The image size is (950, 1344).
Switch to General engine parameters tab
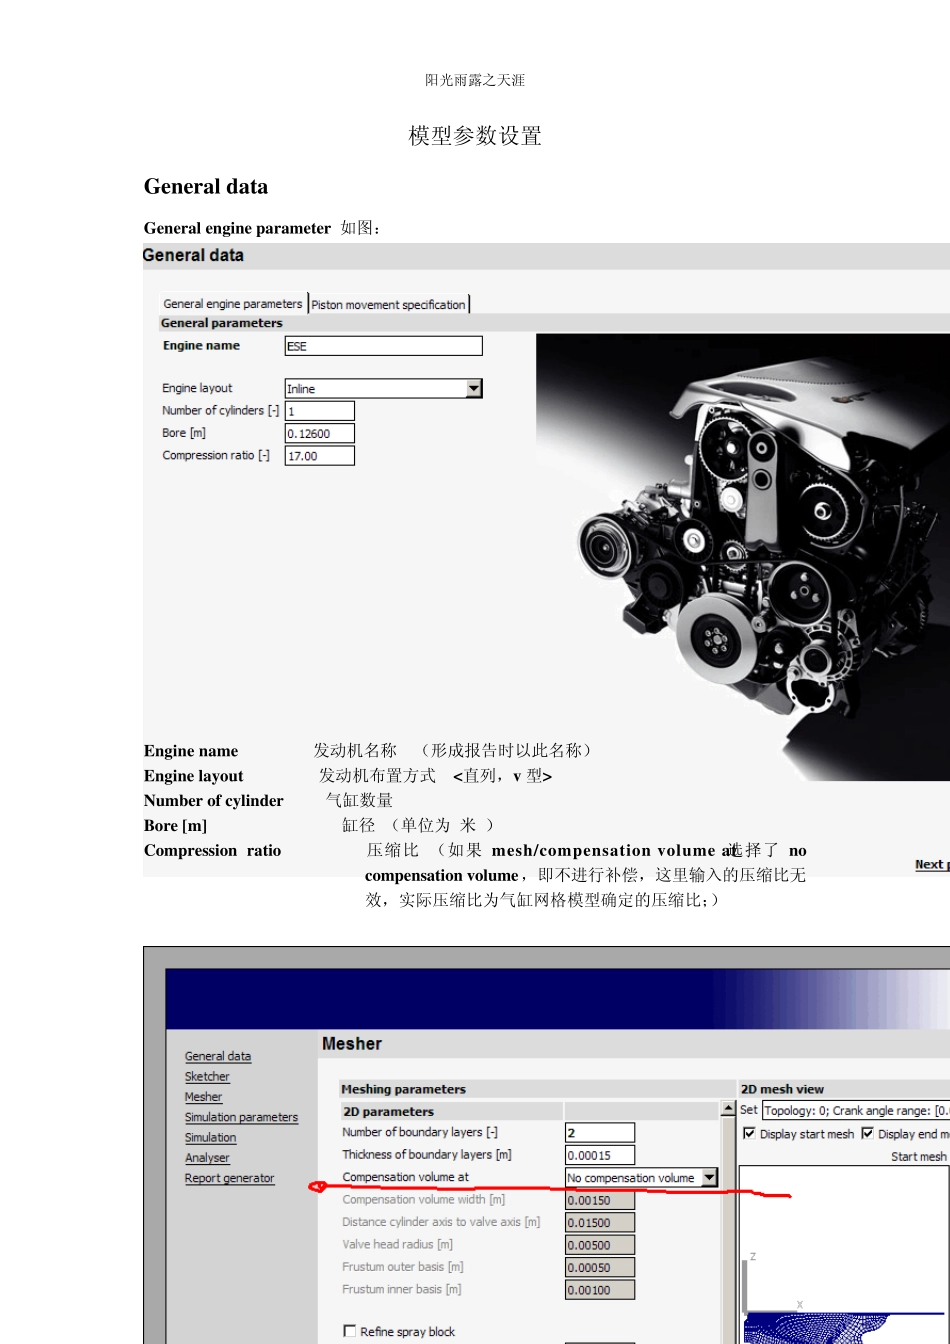point(232,304)
